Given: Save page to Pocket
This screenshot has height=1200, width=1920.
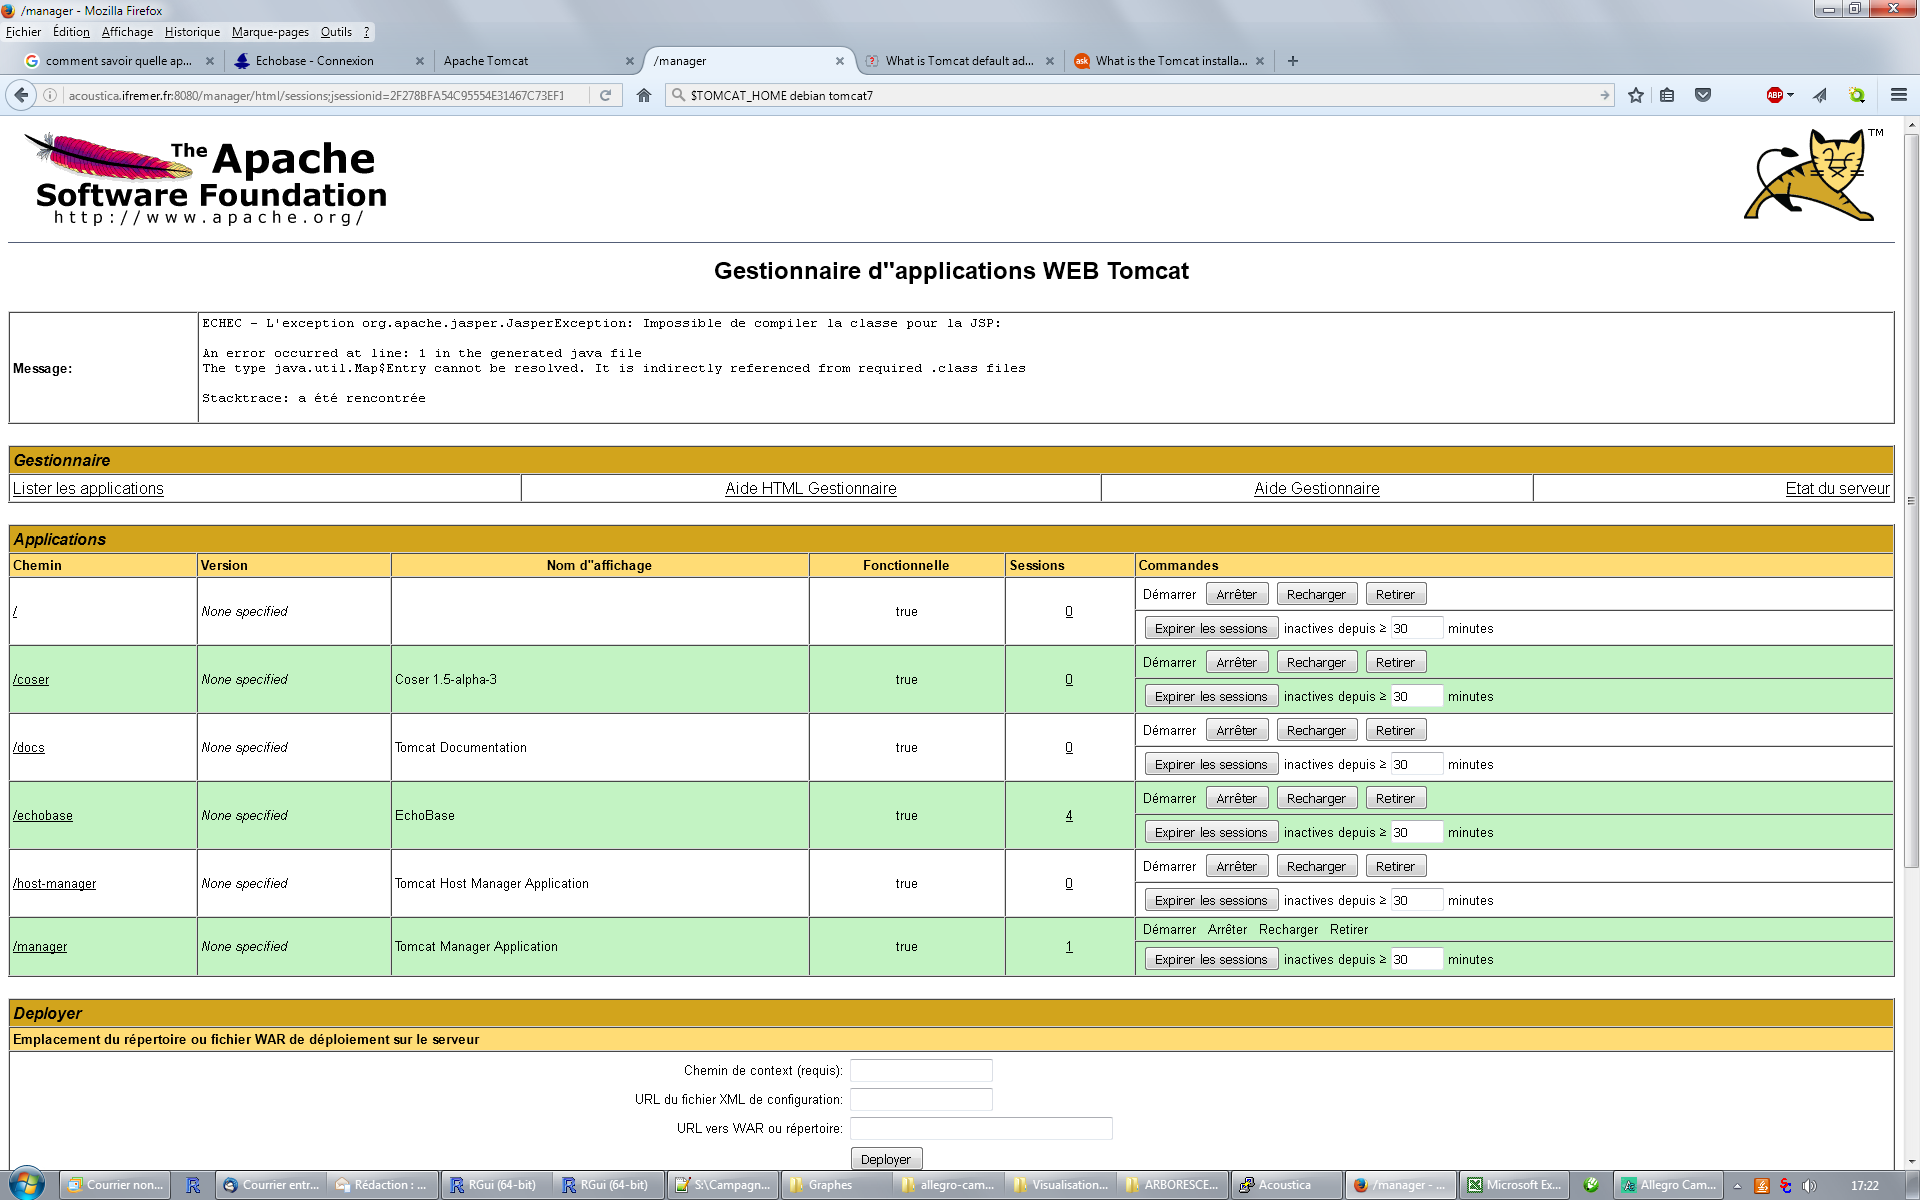Looking at the screenshot, I should pyautogui.click(x=1703, y=95).
